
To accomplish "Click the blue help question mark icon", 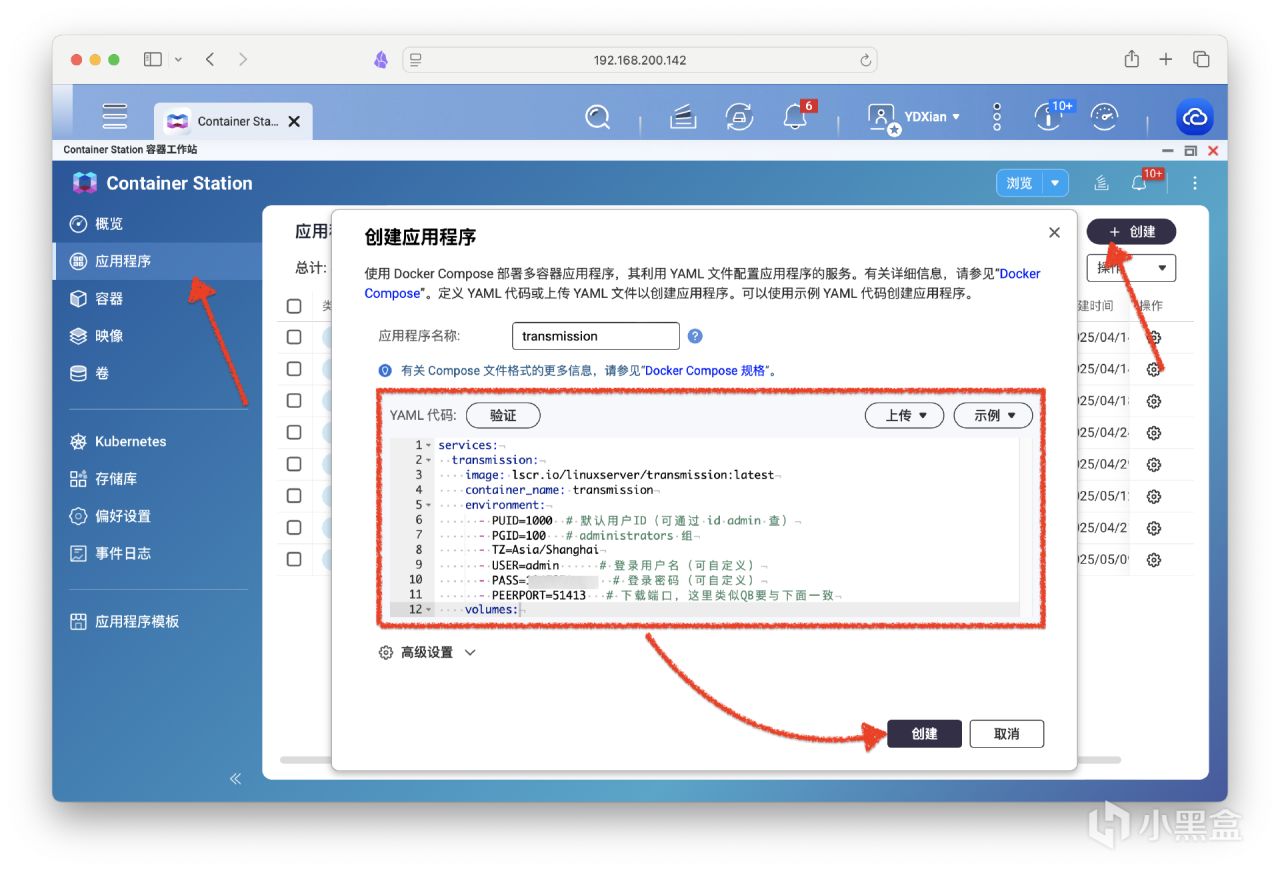I will click(x=695, y=336).
